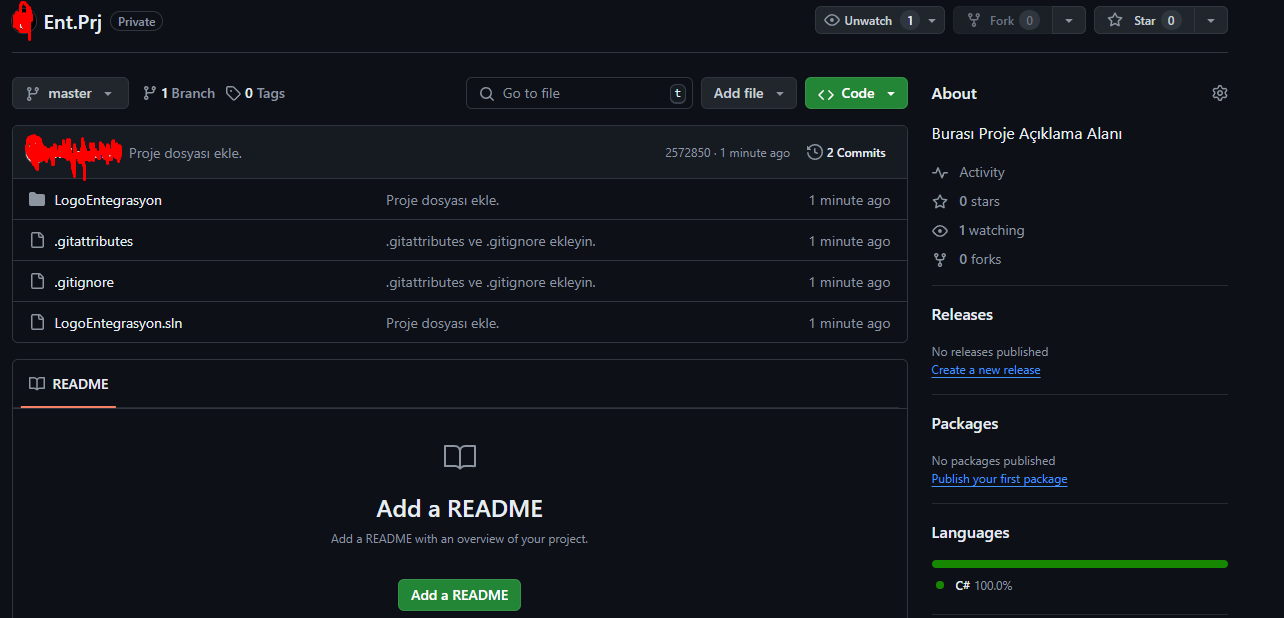Viewport: 1284px width, 618px height.
Task: Open the About settings gear icon
Action: [x=1219, y=93]
